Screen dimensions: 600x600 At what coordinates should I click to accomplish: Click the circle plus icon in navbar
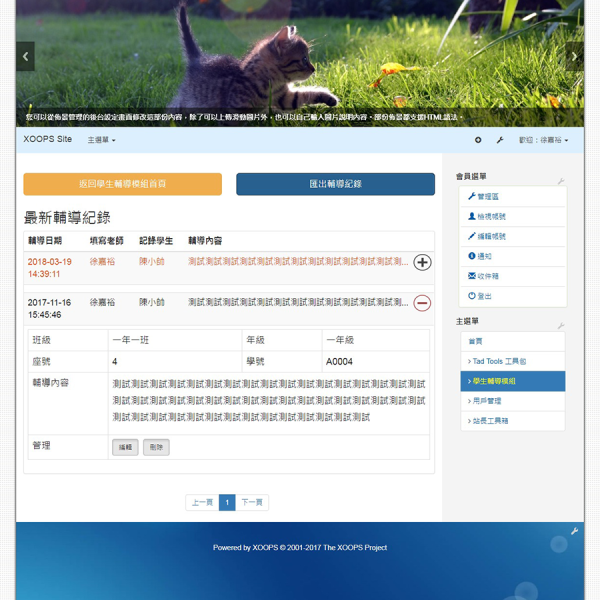tap(478, 140)
